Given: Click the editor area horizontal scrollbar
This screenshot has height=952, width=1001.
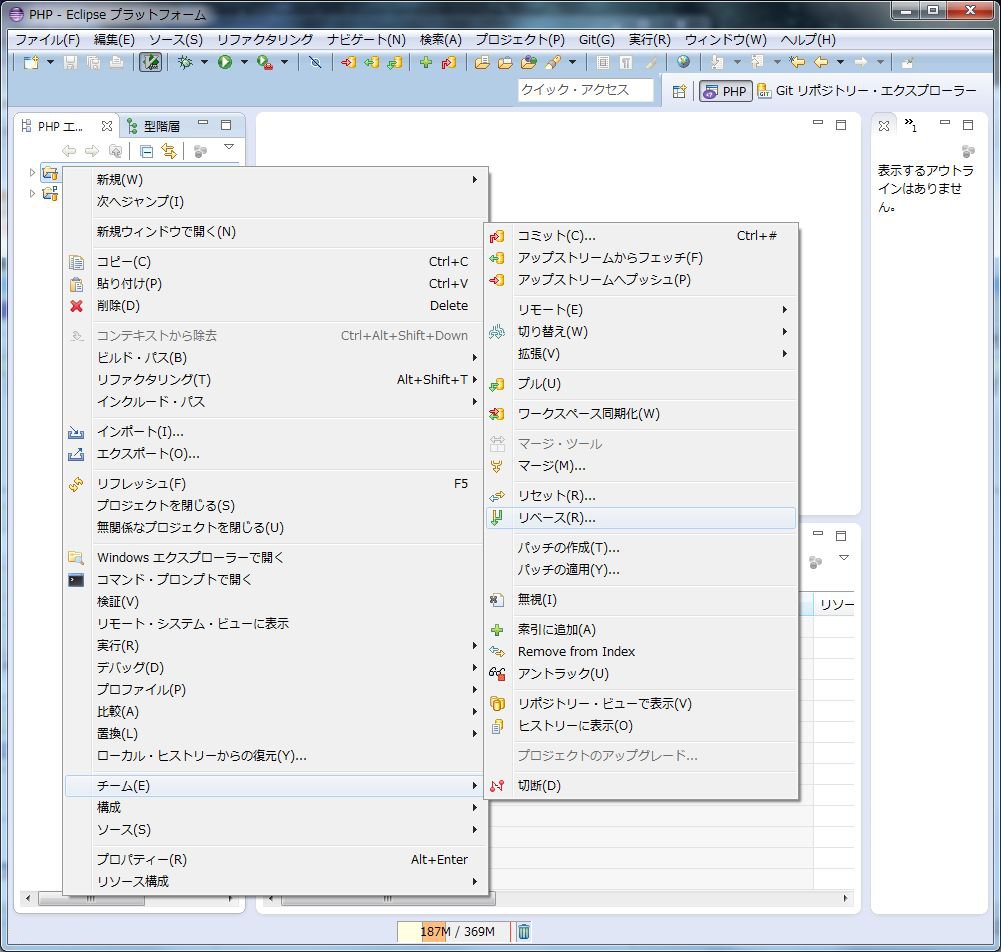Looking at the screenshot, I should (558, 899).
